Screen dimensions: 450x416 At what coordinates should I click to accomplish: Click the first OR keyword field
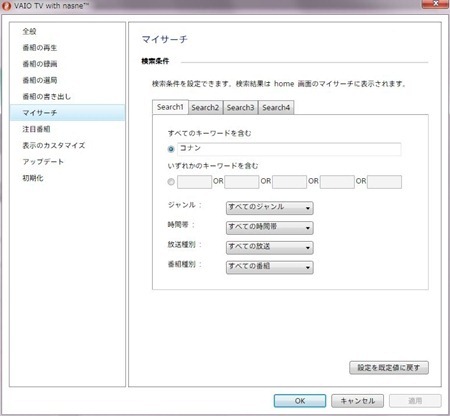pyautogui.click(x=195, y=182)
